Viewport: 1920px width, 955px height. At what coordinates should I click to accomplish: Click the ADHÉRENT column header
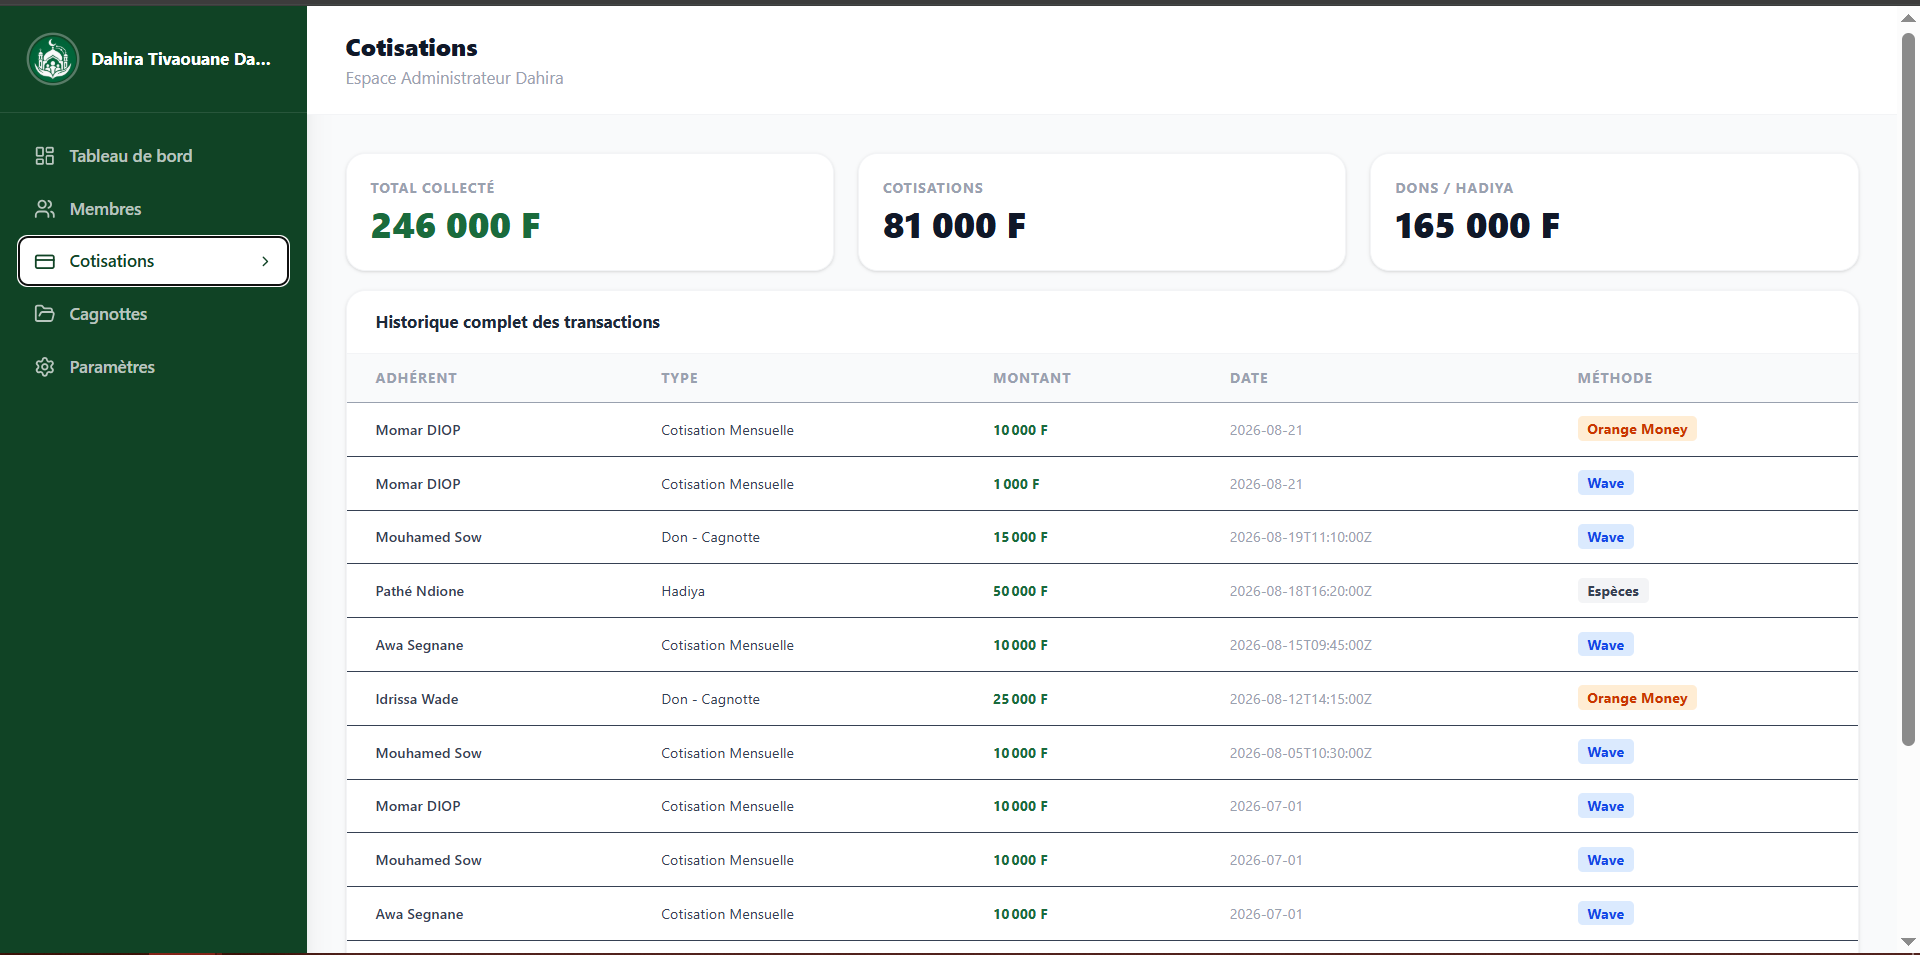click(x=416, y=378)
